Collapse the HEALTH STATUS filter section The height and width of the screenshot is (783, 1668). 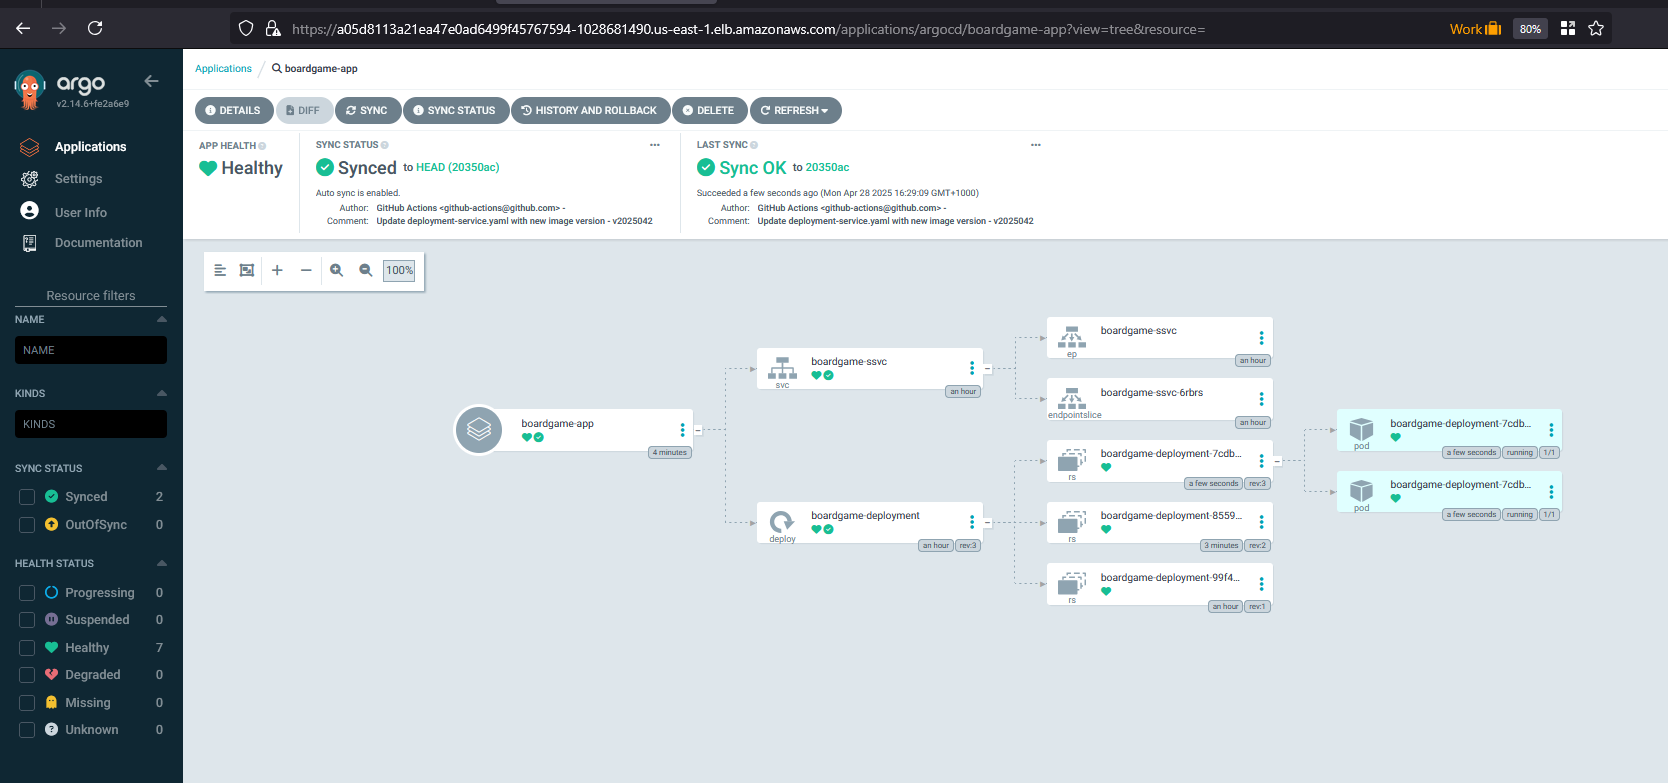(x=162, y=563)
